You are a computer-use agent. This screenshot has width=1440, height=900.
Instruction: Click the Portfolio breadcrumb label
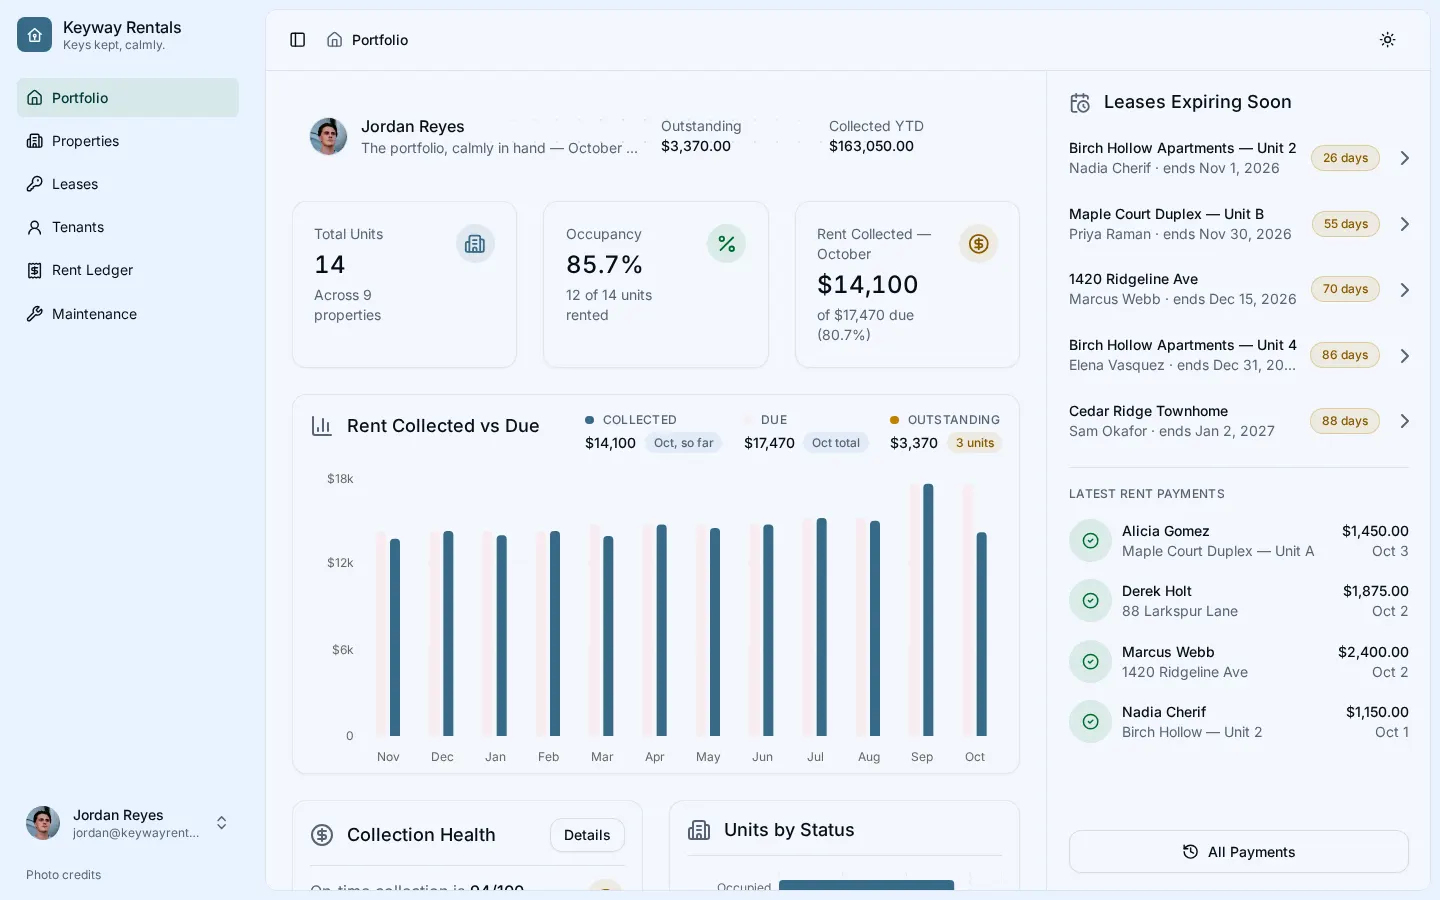coord(380,40)
